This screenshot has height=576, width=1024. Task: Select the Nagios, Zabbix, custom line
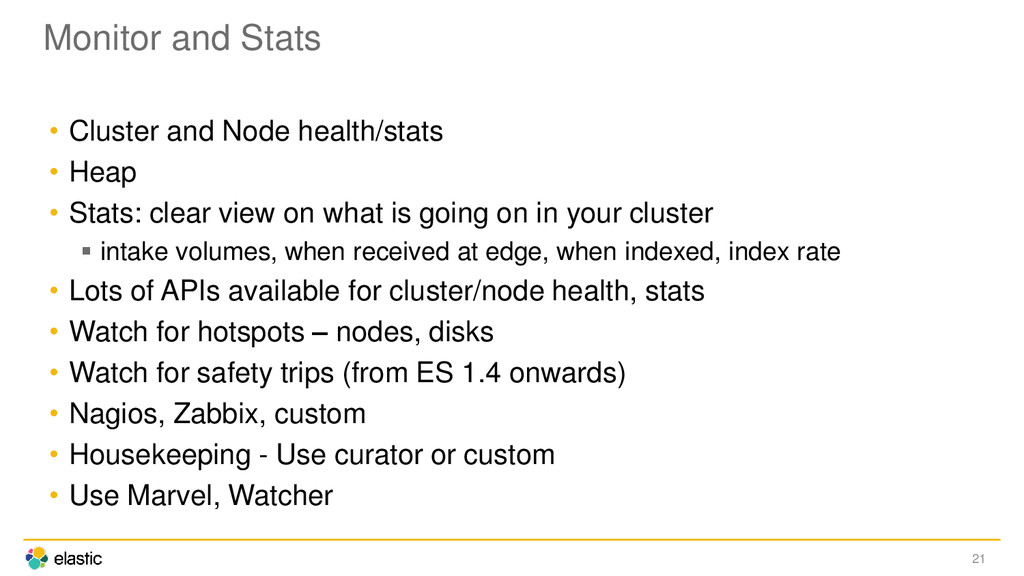point(217,414)
